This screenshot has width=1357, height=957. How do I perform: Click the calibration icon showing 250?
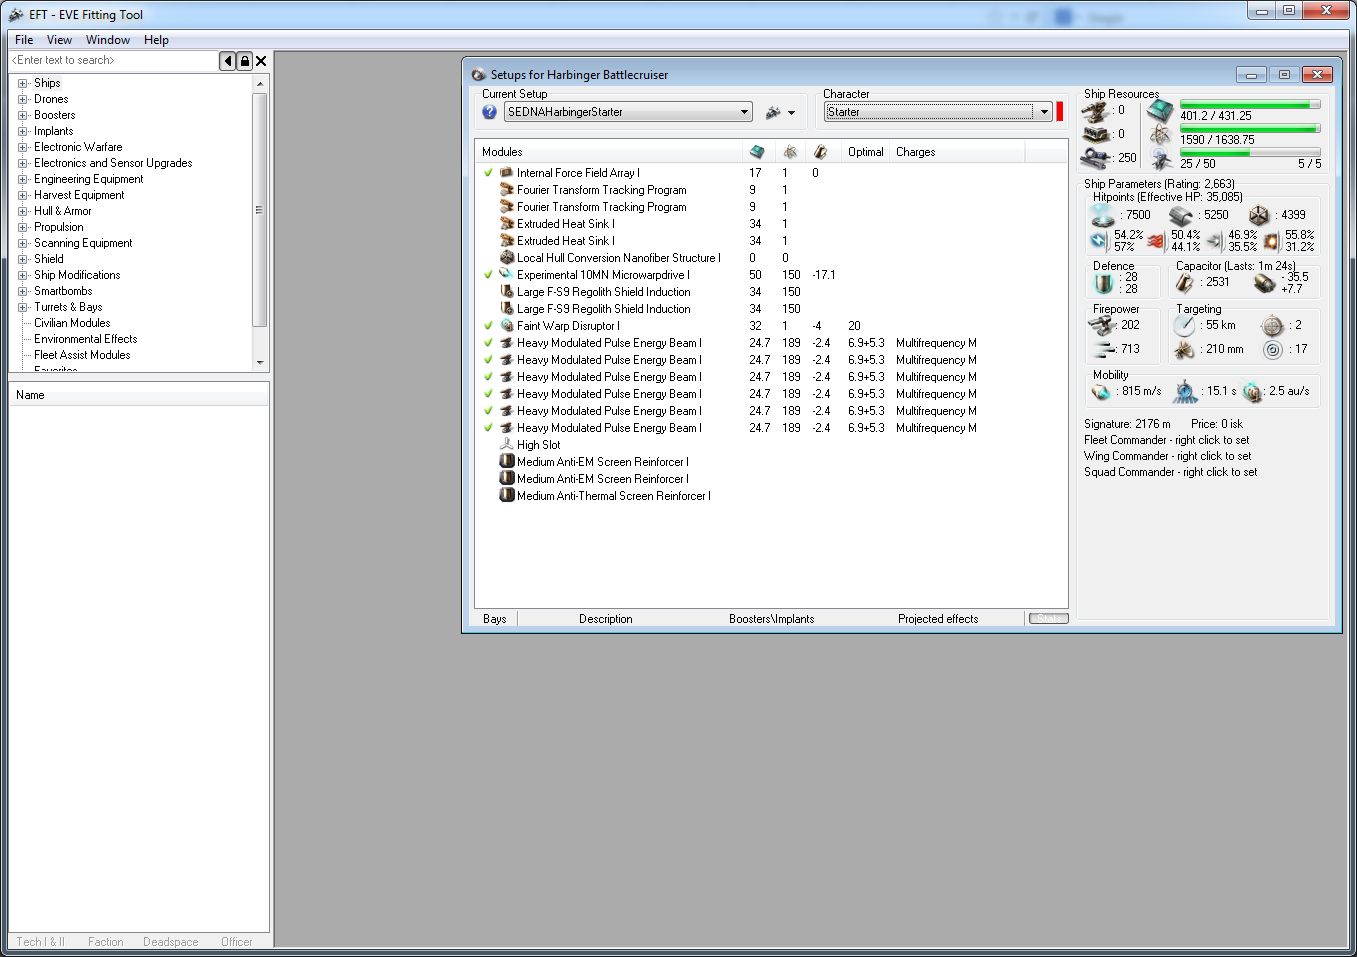tap(1097, 157)
